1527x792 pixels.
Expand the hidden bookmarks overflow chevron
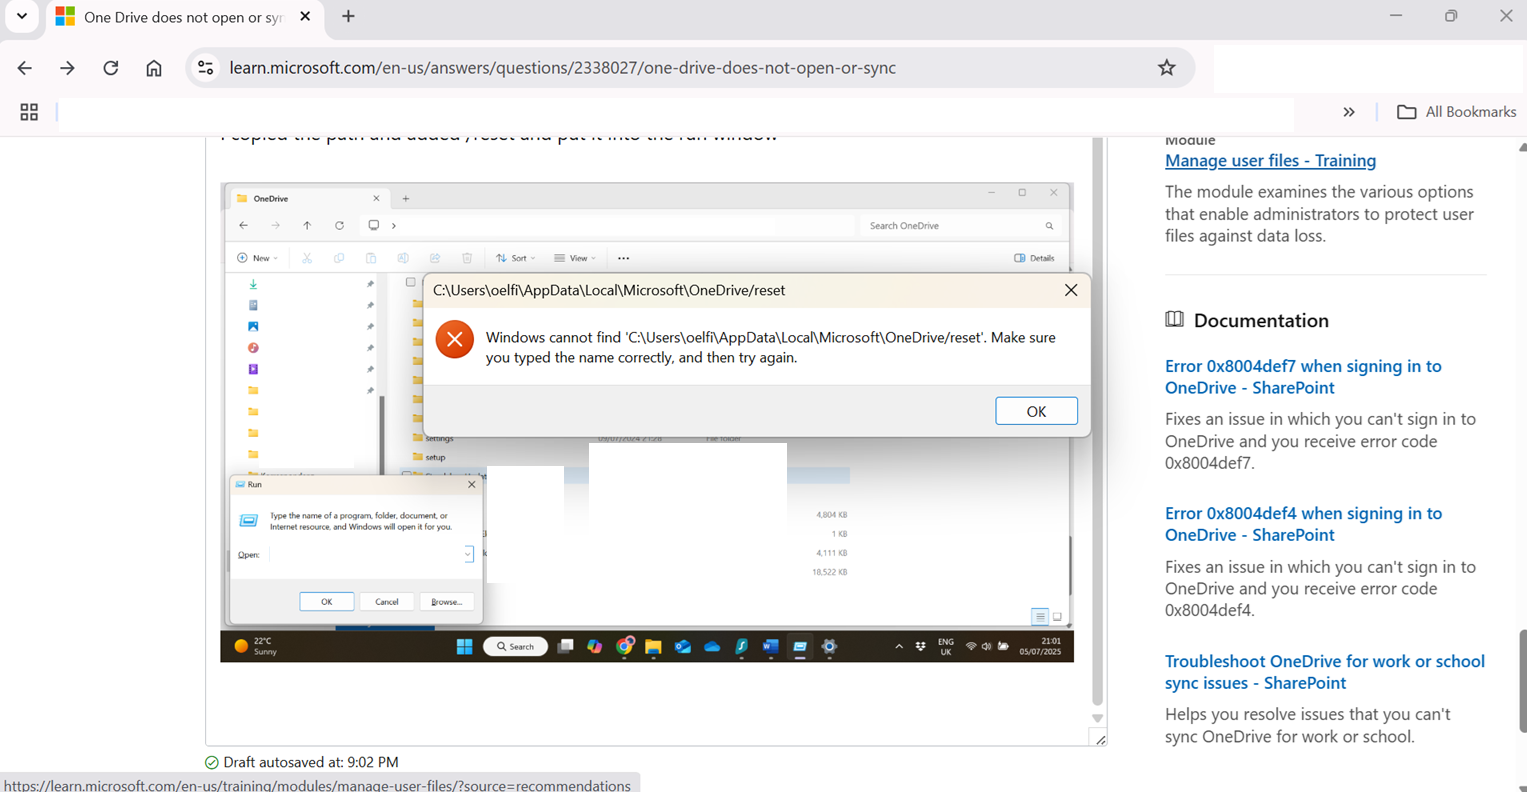[x=1349, y=112]
